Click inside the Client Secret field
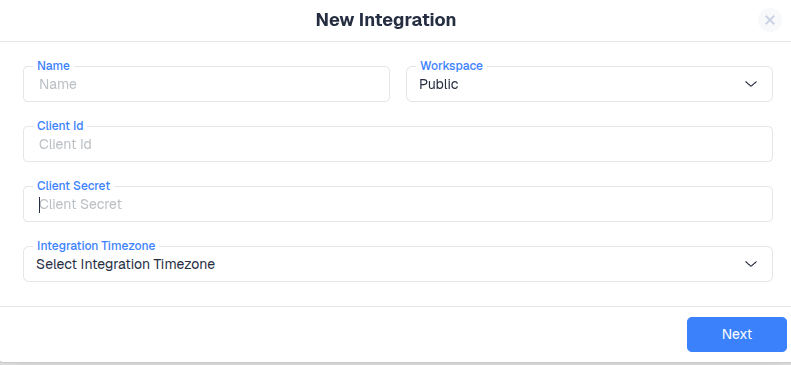Screen dimensions: 791x365 pos(398,204)
